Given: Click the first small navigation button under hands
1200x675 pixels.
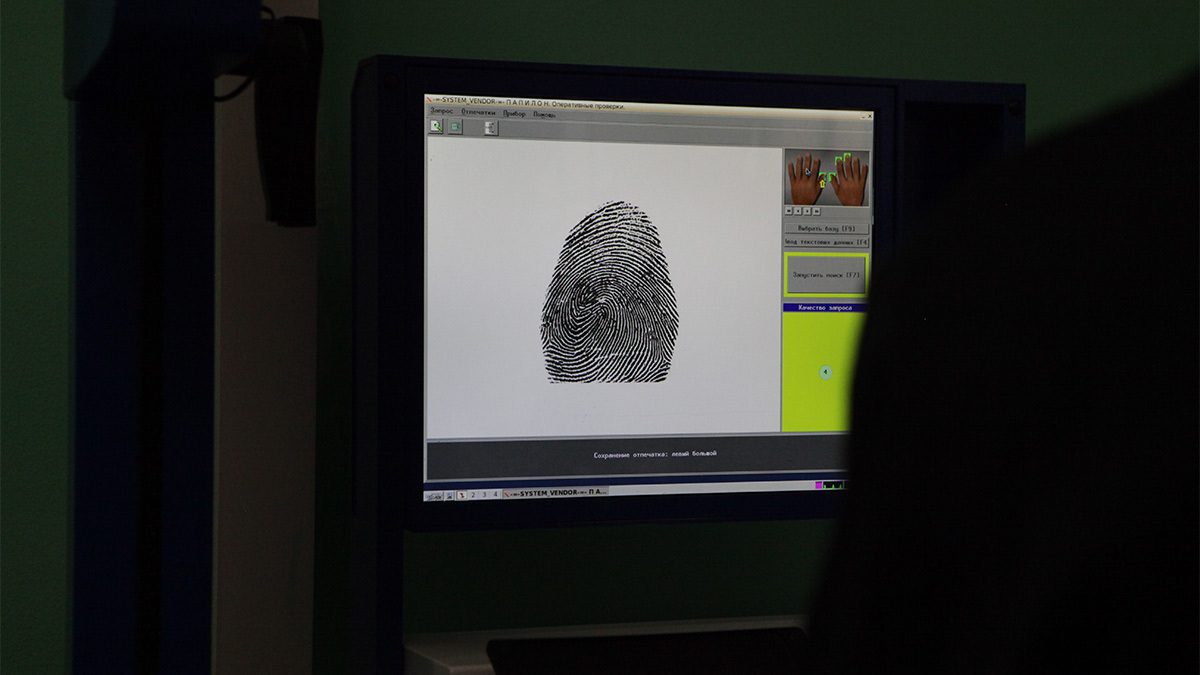Looking at the screenshot, I should [788, 211].
